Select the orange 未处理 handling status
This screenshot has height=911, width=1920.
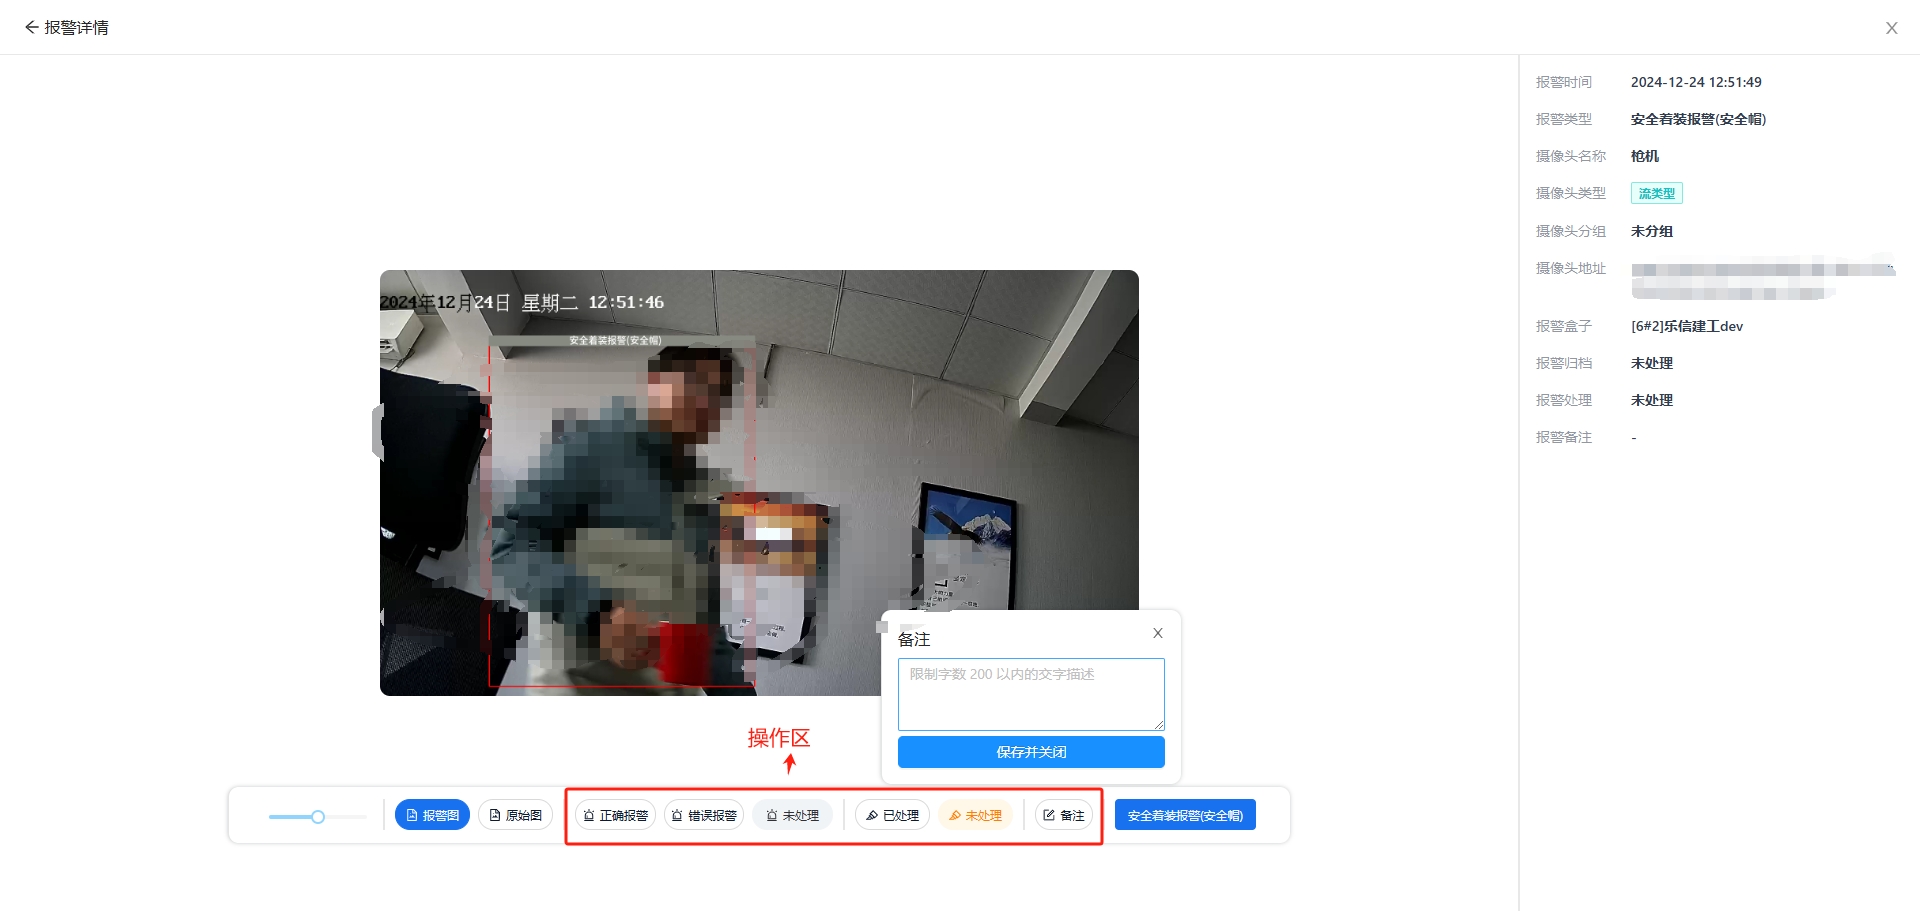pyautogui.click(x=975, y=815)
